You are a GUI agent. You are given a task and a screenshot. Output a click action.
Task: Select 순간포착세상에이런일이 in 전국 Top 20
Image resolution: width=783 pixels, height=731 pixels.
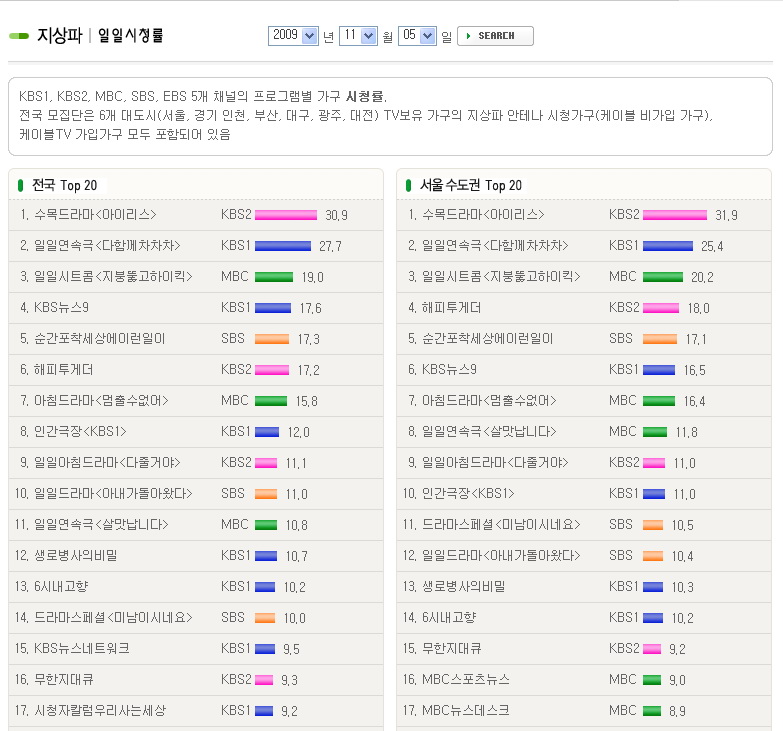pyautogui.click(x=99, y=339)
